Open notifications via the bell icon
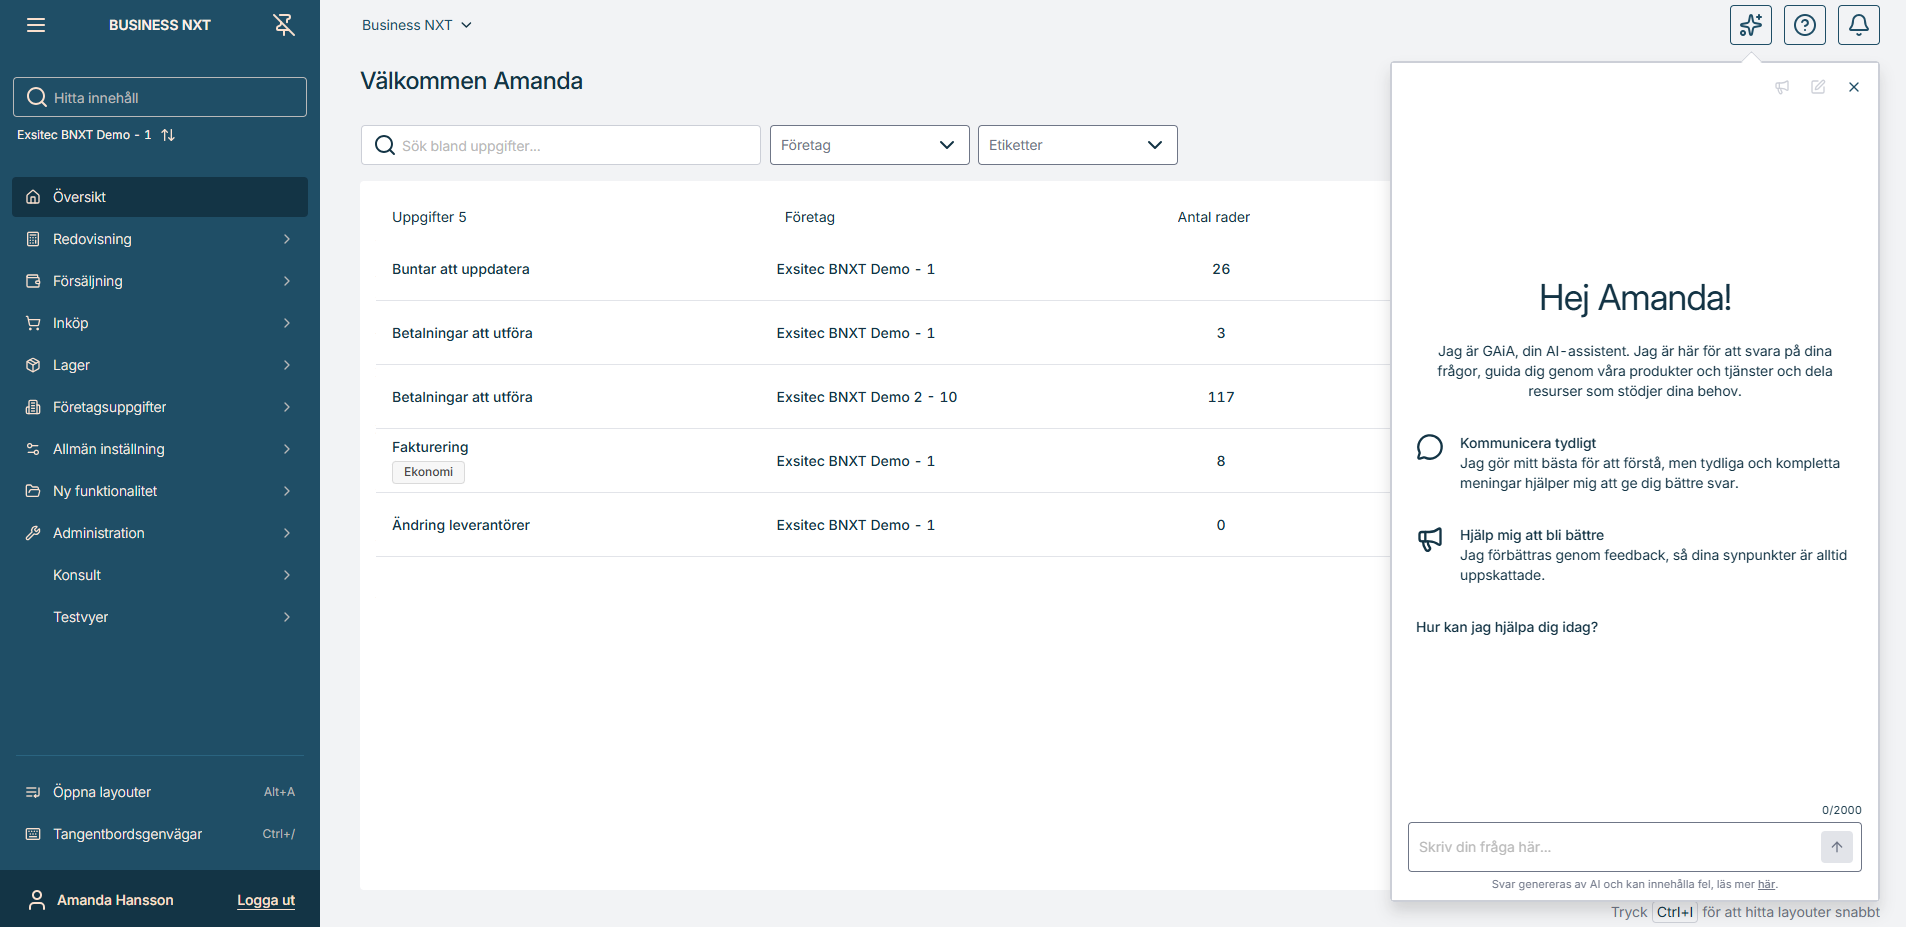Image resolution: width=1906 pixels, height=927 pixels. [x=1858, y=24]
